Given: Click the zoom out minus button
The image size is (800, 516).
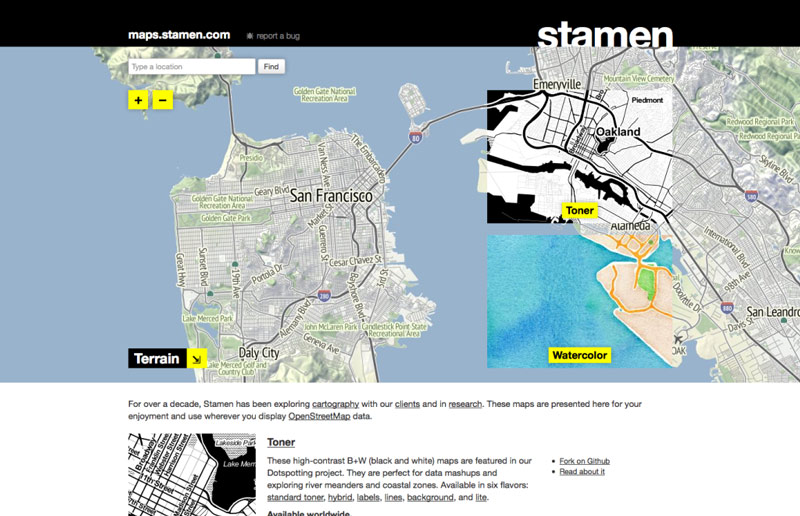Looking at the screenshot, I should [163, 100].
